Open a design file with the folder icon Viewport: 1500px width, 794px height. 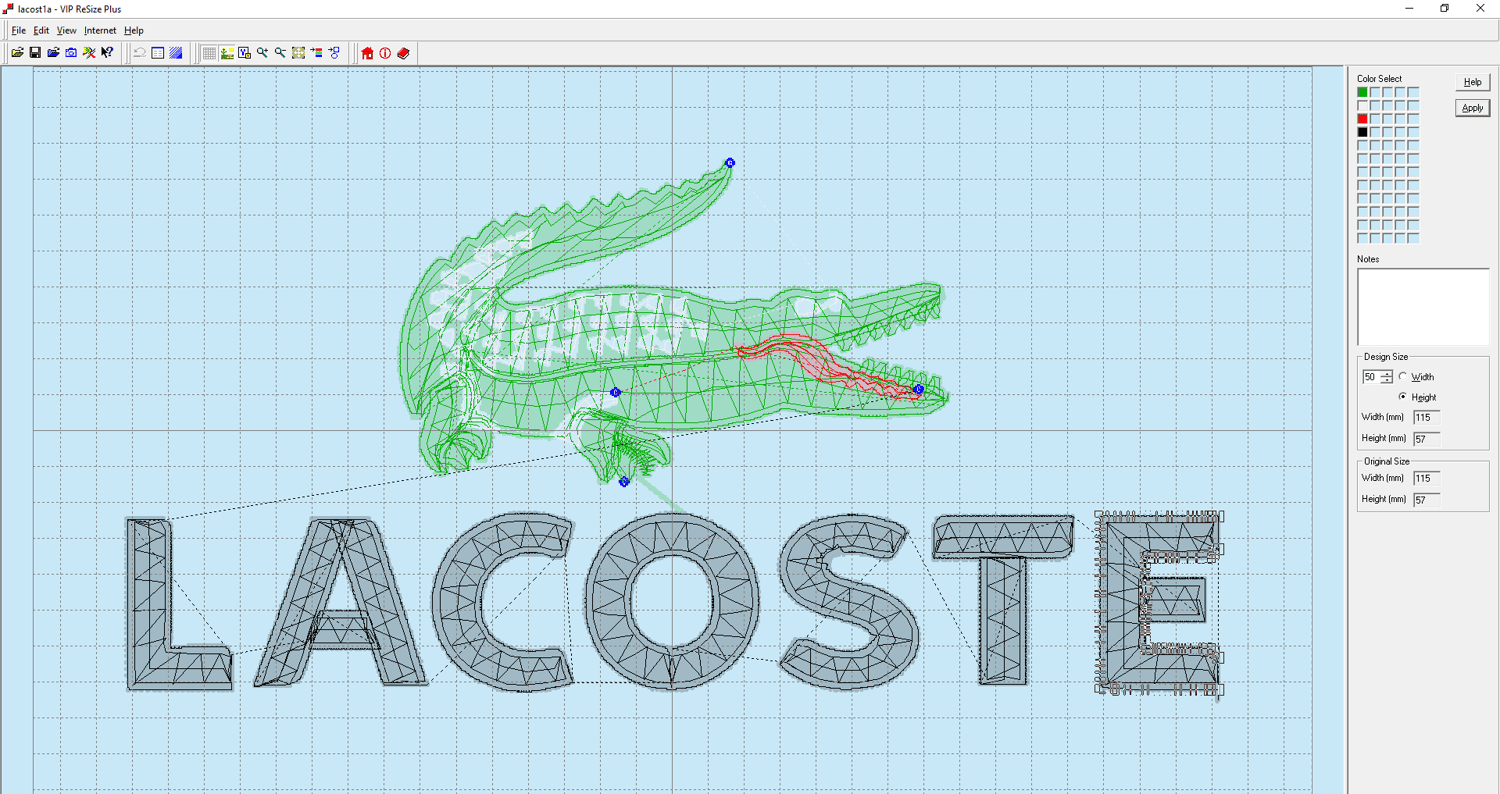pyautogui.click(x=17, y=53)
